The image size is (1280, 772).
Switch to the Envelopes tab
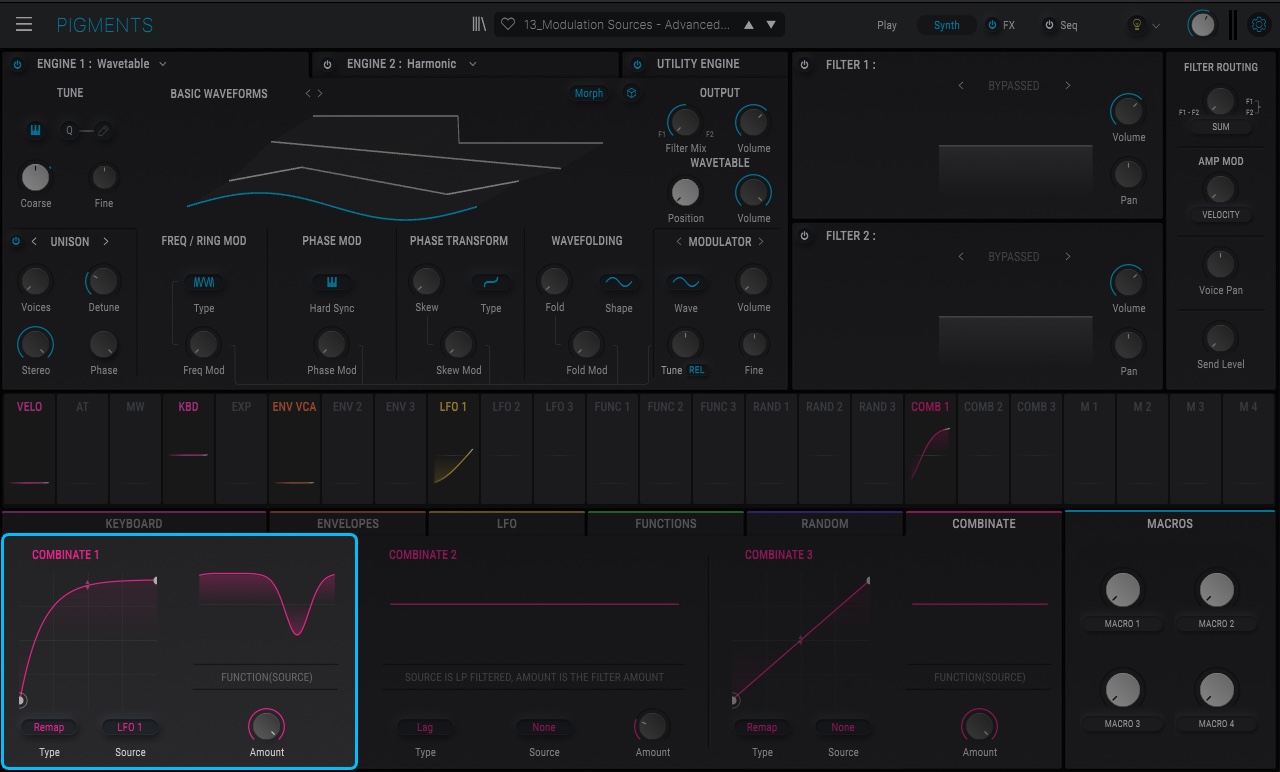click(x=348, y=523)
